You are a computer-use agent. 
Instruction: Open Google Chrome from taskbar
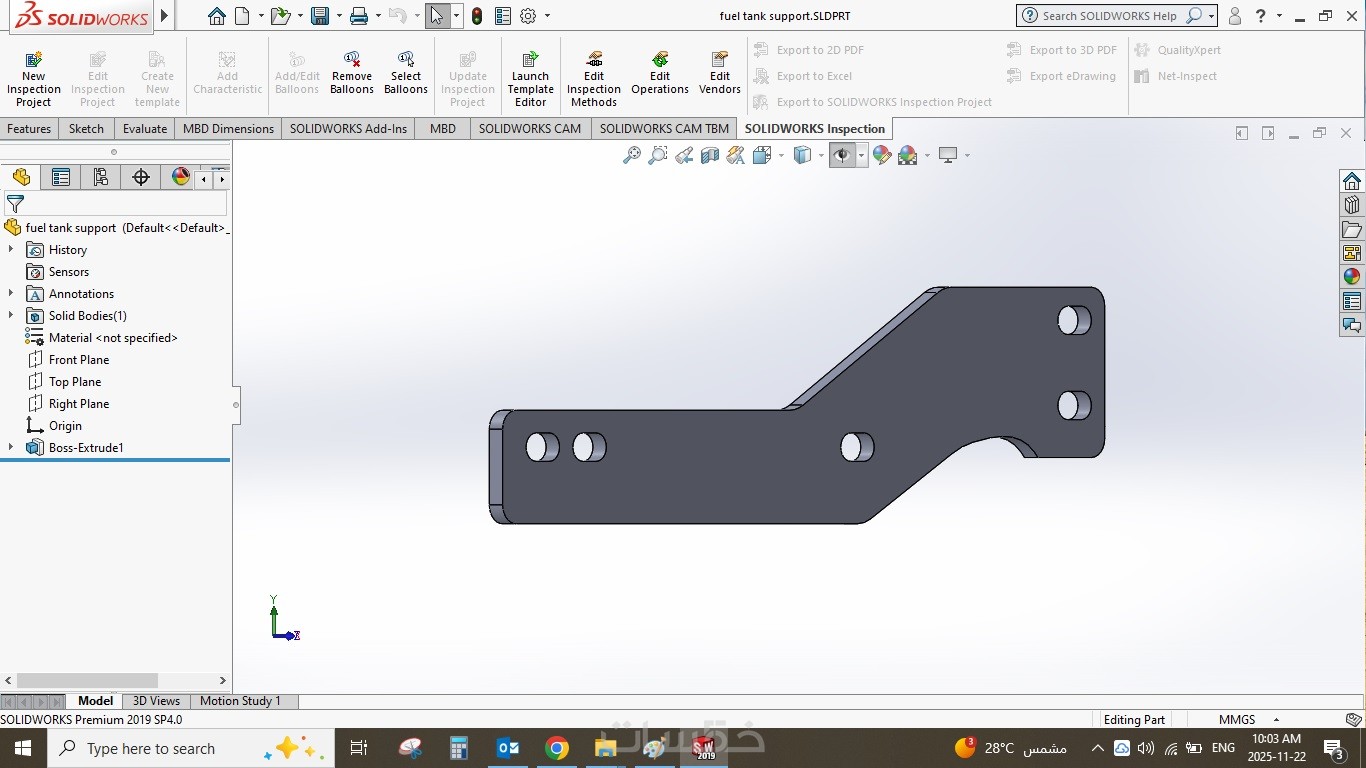coord(557,748)
